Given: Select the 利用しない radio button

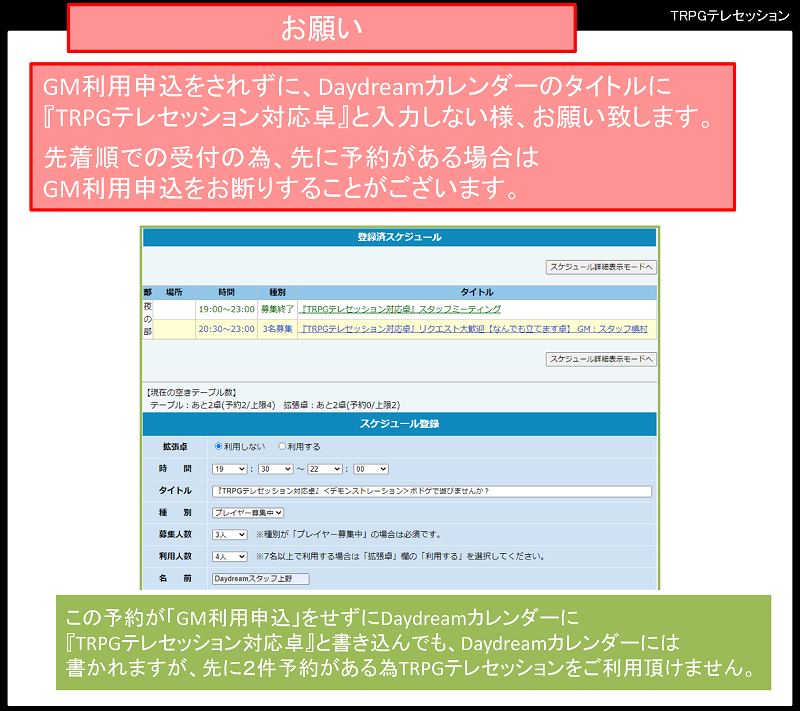Looking at the screenshot, I should (218, 446).
